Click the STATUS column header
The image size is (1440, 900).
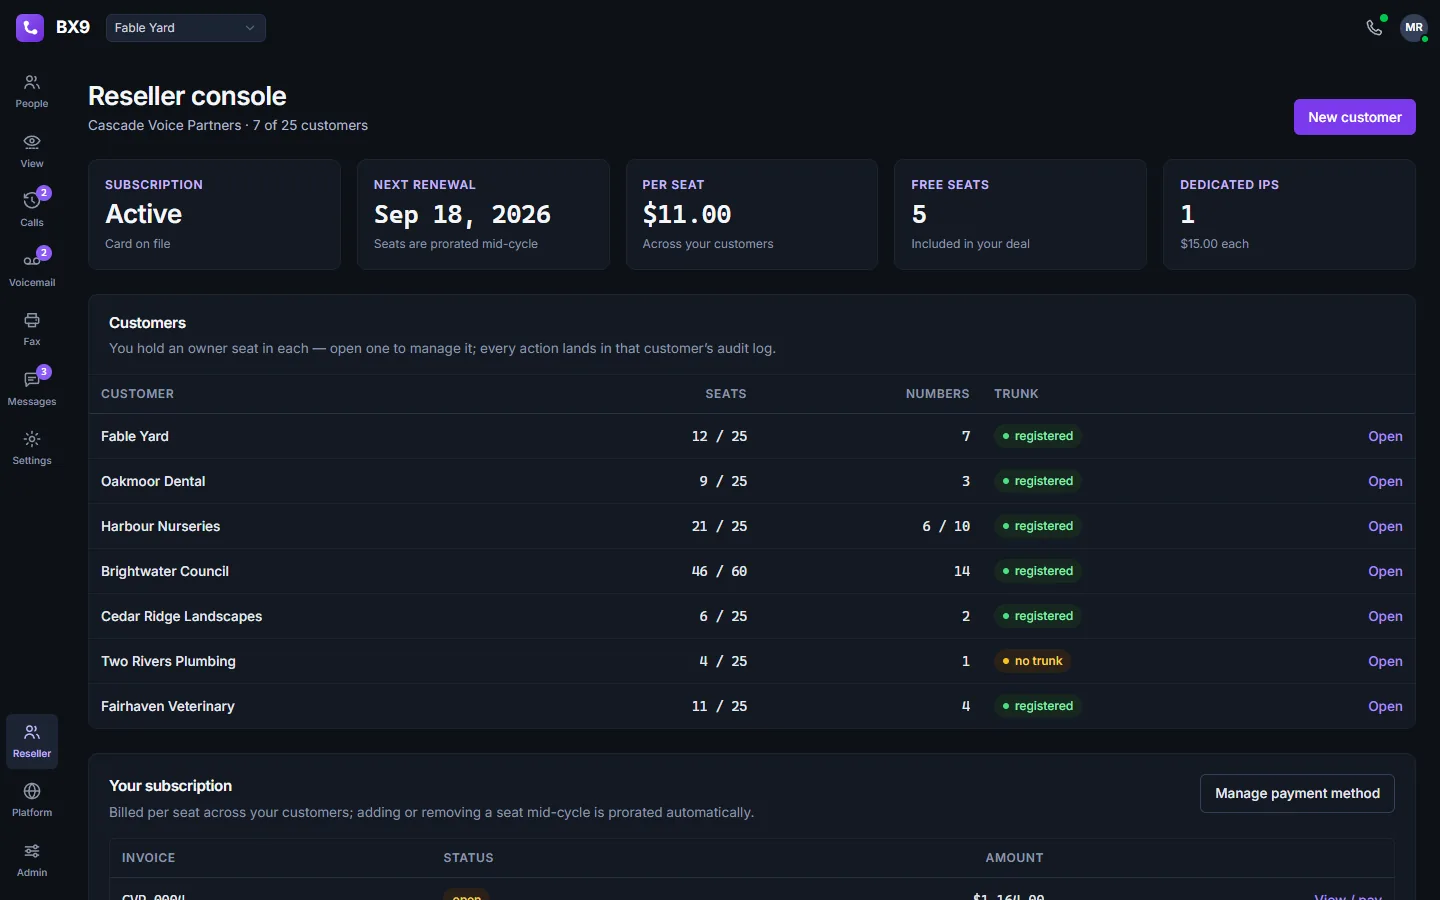[468, 858]
